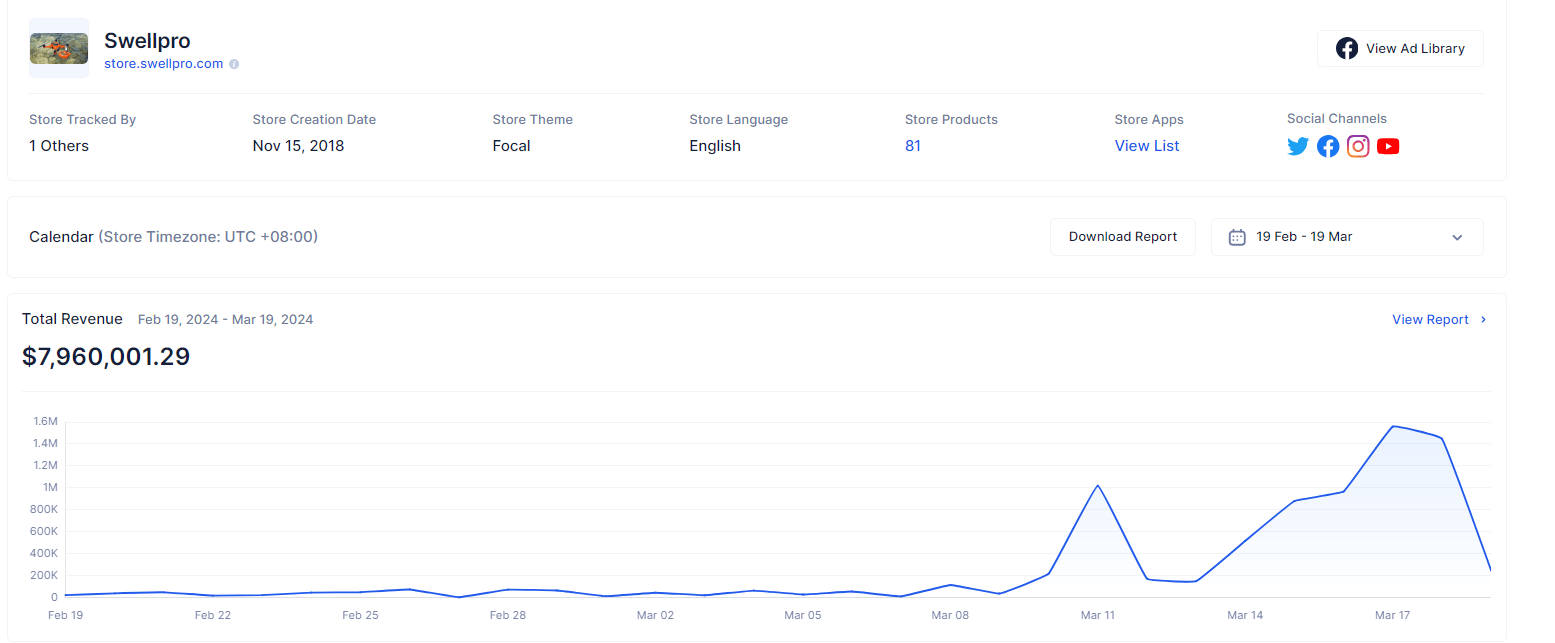Click the Mar 02 x-axis label
This screenshot has width=1555, height=643.
(655, 615)
